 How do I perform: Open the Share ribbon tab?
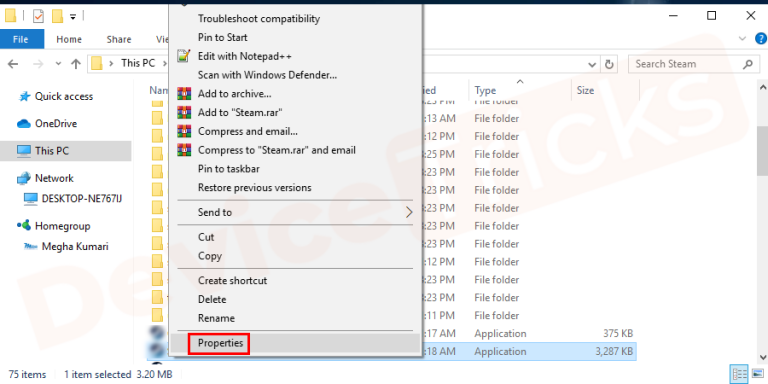[119, 39]
